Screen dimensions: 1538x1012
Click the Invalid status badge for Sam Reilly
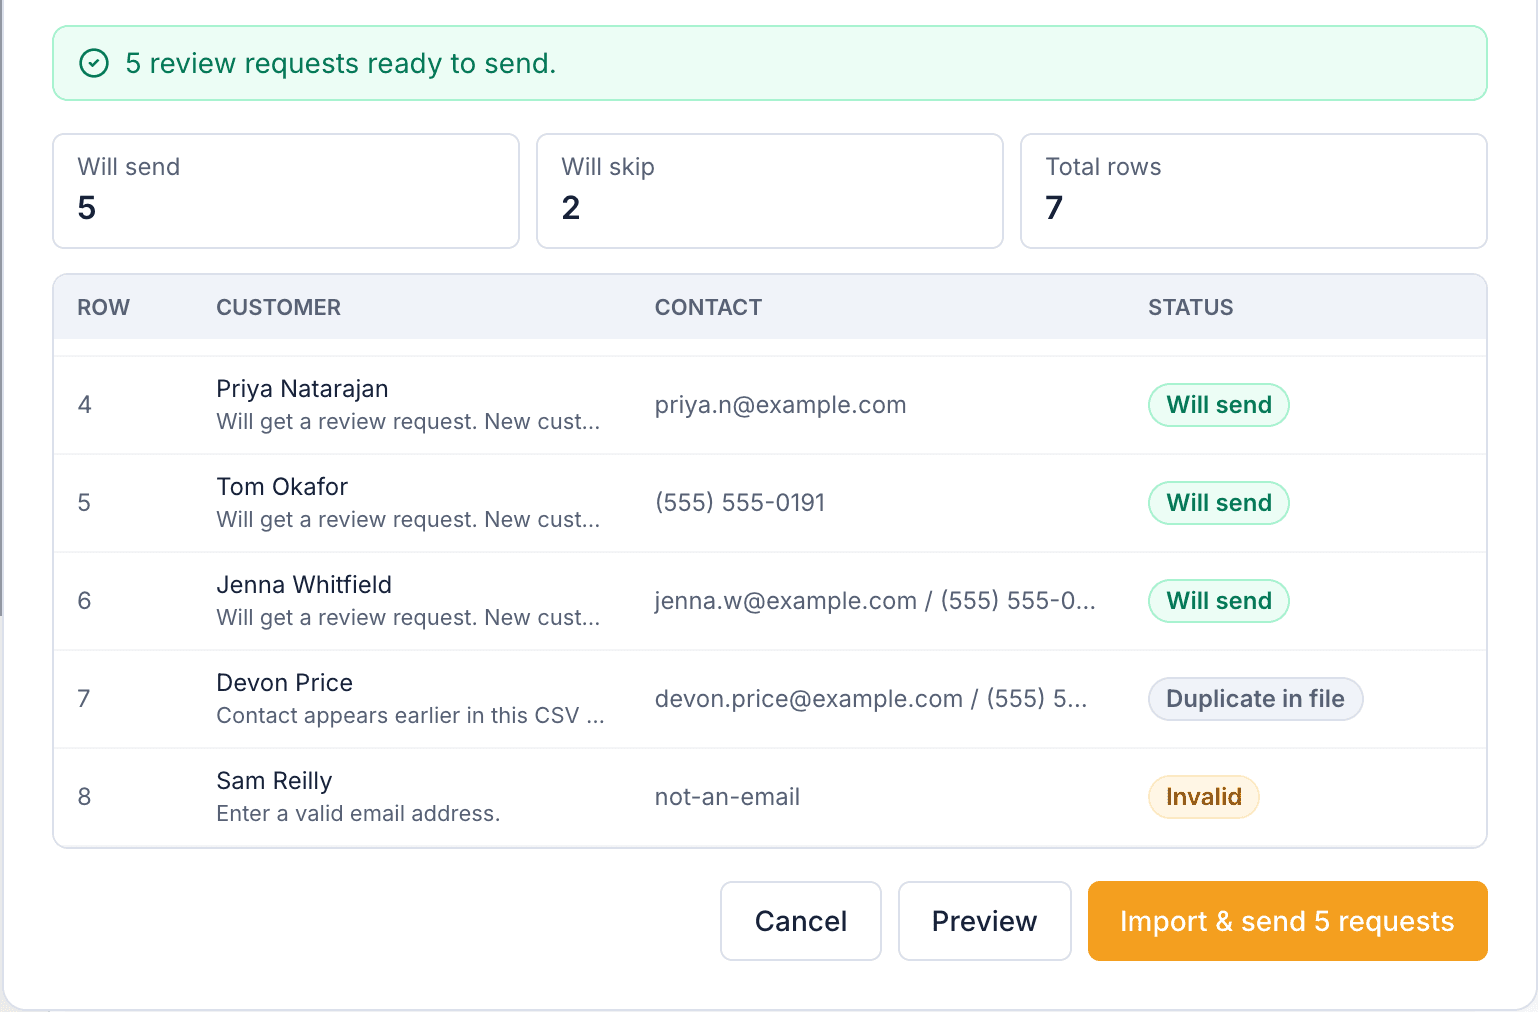[1203, 797]
